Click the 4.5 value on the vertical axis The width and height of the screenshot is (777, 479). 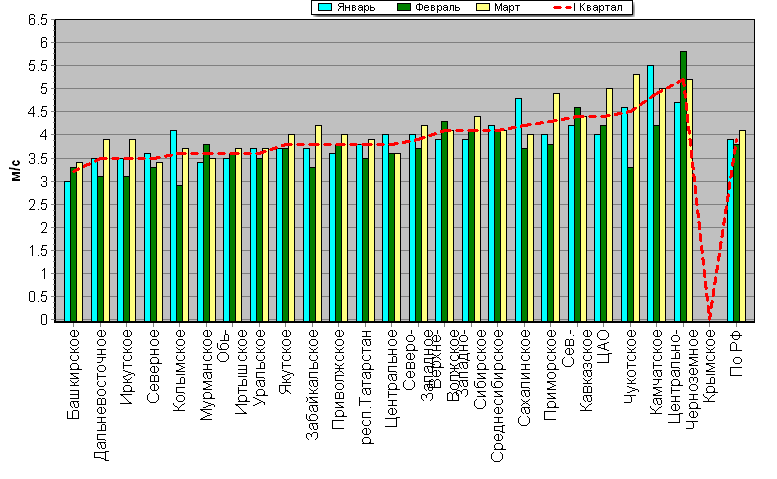(38, 112)
